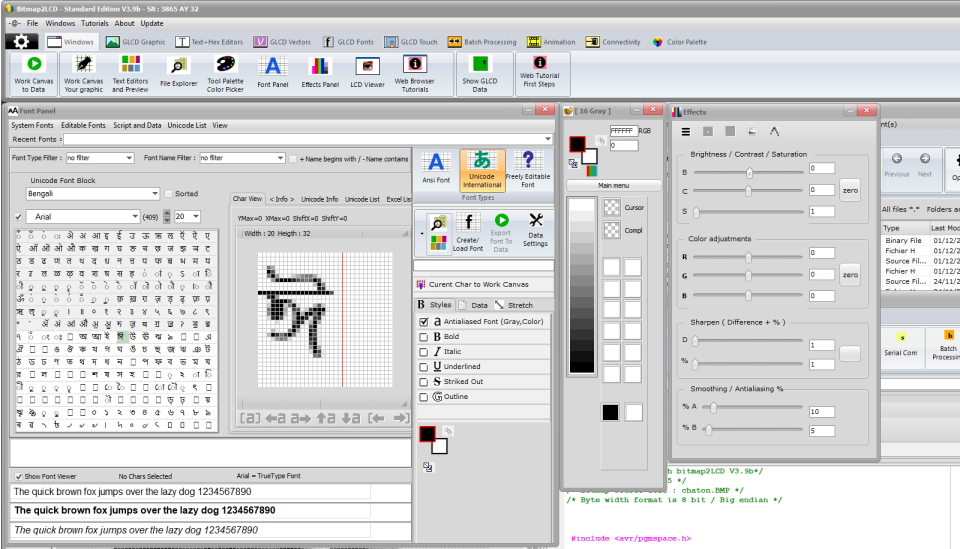Open the Unicode Info tab
Screen dimensions: 960x549
pos(319,199)
